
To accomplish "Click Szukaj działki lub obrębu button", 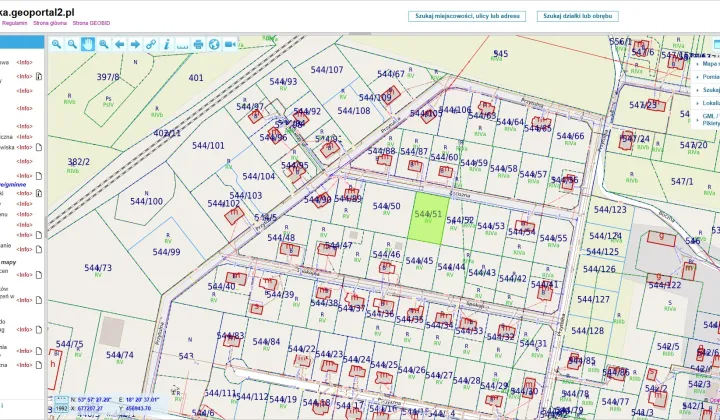I will pyautogui.click(x=579, y=16).
